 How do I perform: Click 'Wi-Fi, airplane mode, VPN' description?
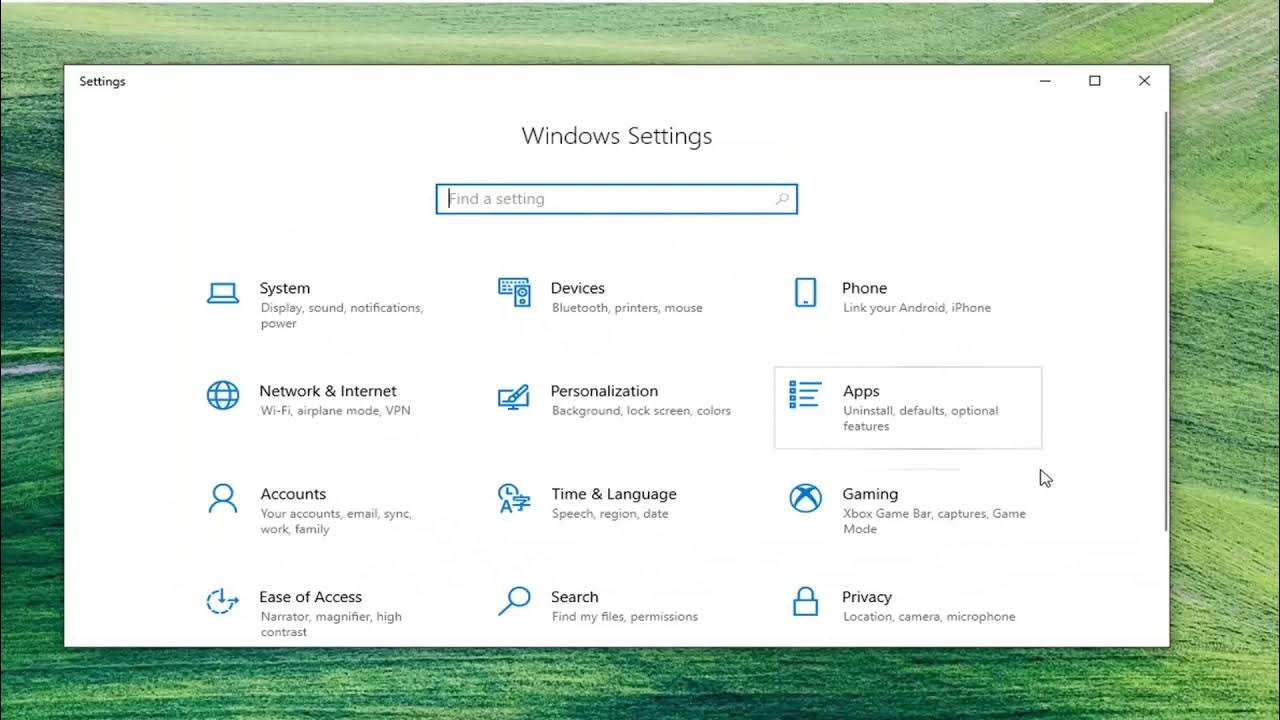[335, 411]
